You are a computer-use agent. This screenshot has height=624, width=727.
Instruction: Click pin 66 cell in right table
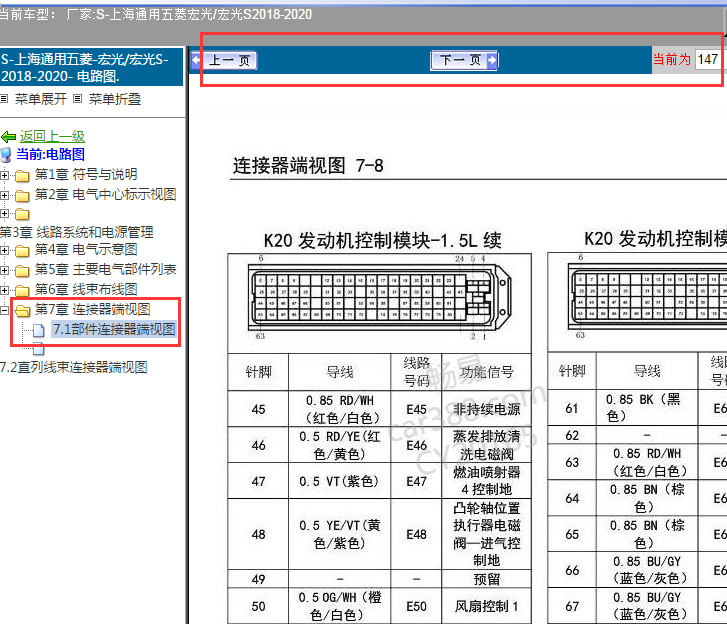click(572, 570)
